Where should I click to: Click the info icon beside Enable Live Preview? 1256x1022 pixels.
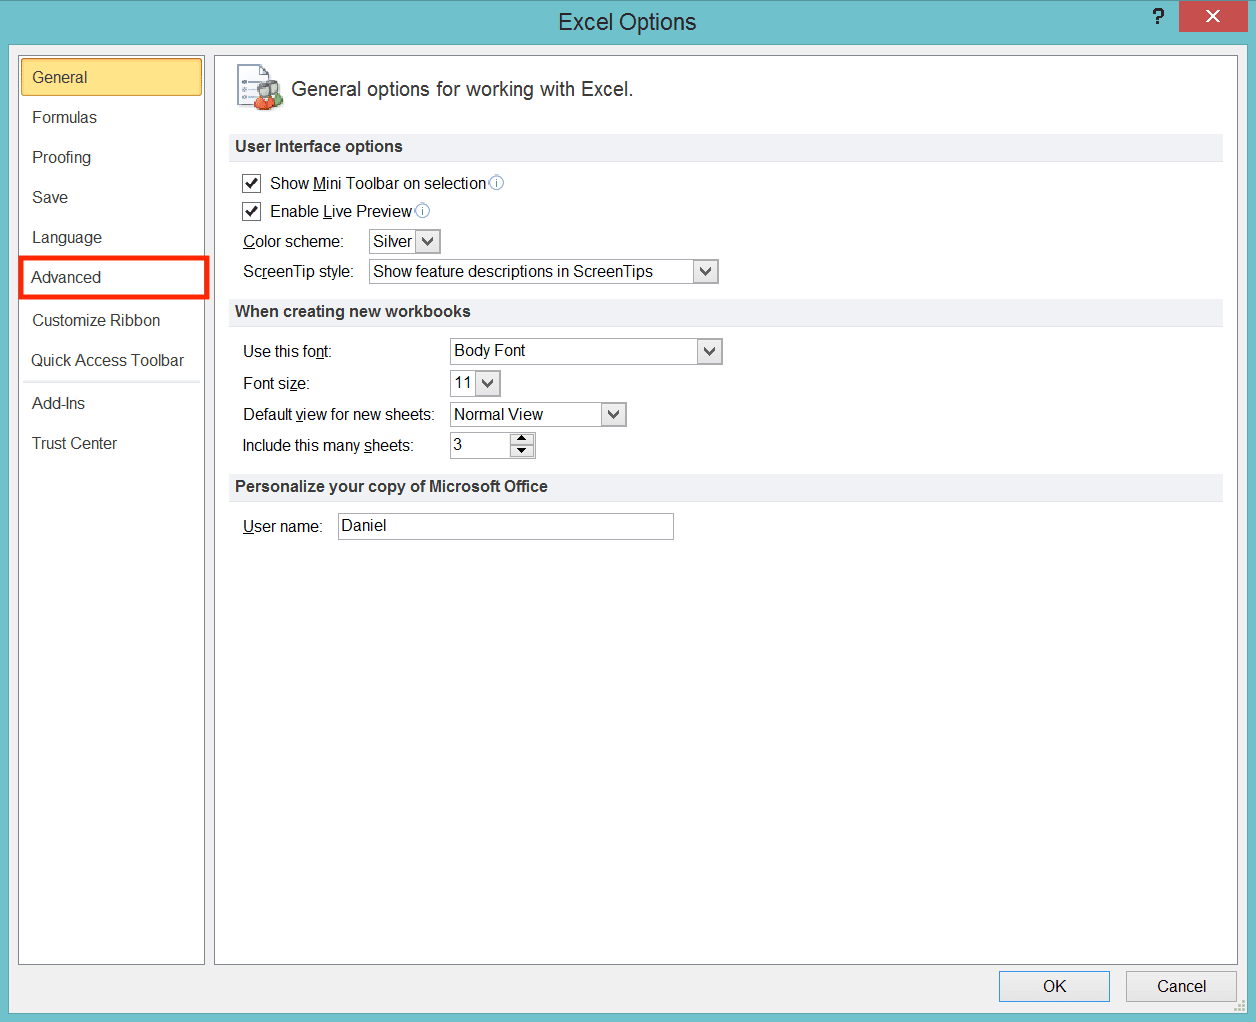coord(422,211)
